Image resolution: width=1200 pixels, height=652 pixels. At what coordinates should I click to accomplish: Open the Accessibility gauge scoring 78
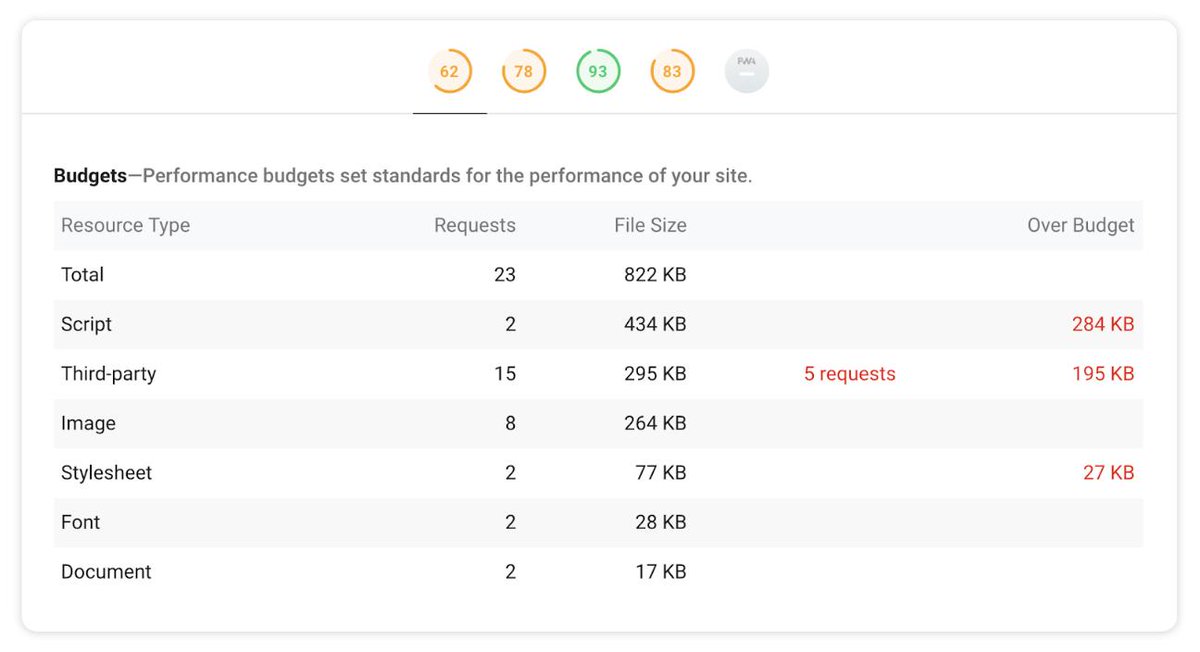[523, 71]
